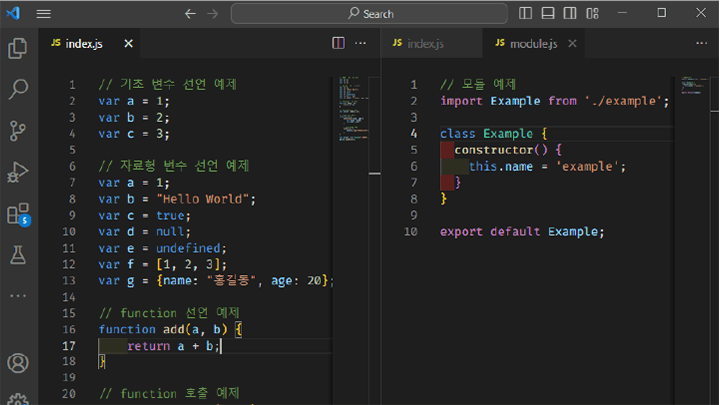Click the left editor minimap

click(x=354, y=110)
